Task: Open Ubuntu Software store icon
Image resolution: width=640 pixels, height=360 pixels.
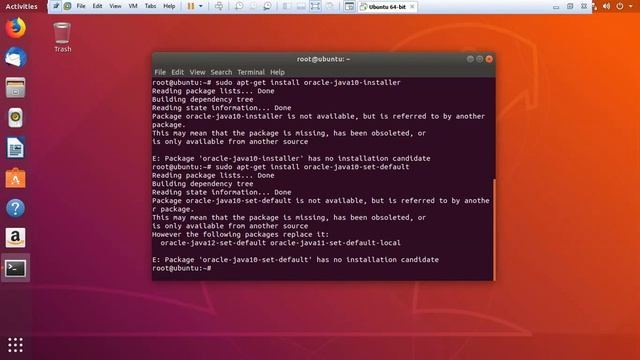Action: 16,178
